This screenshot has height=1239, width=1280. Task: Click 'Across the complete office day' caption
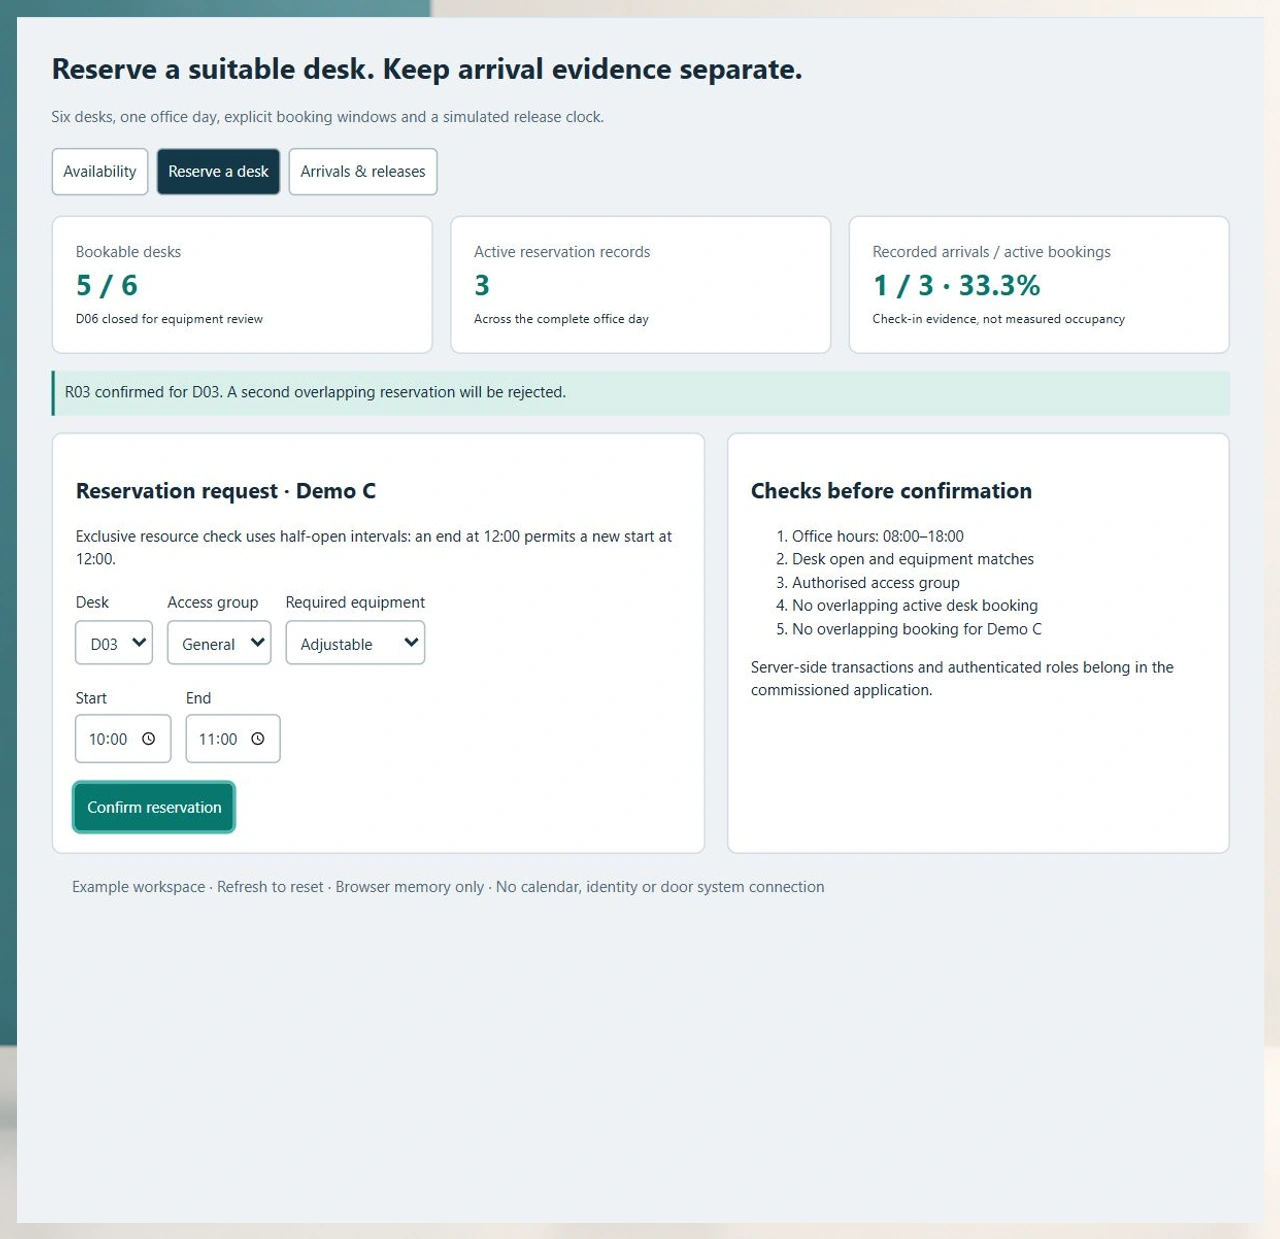[561, 319]
